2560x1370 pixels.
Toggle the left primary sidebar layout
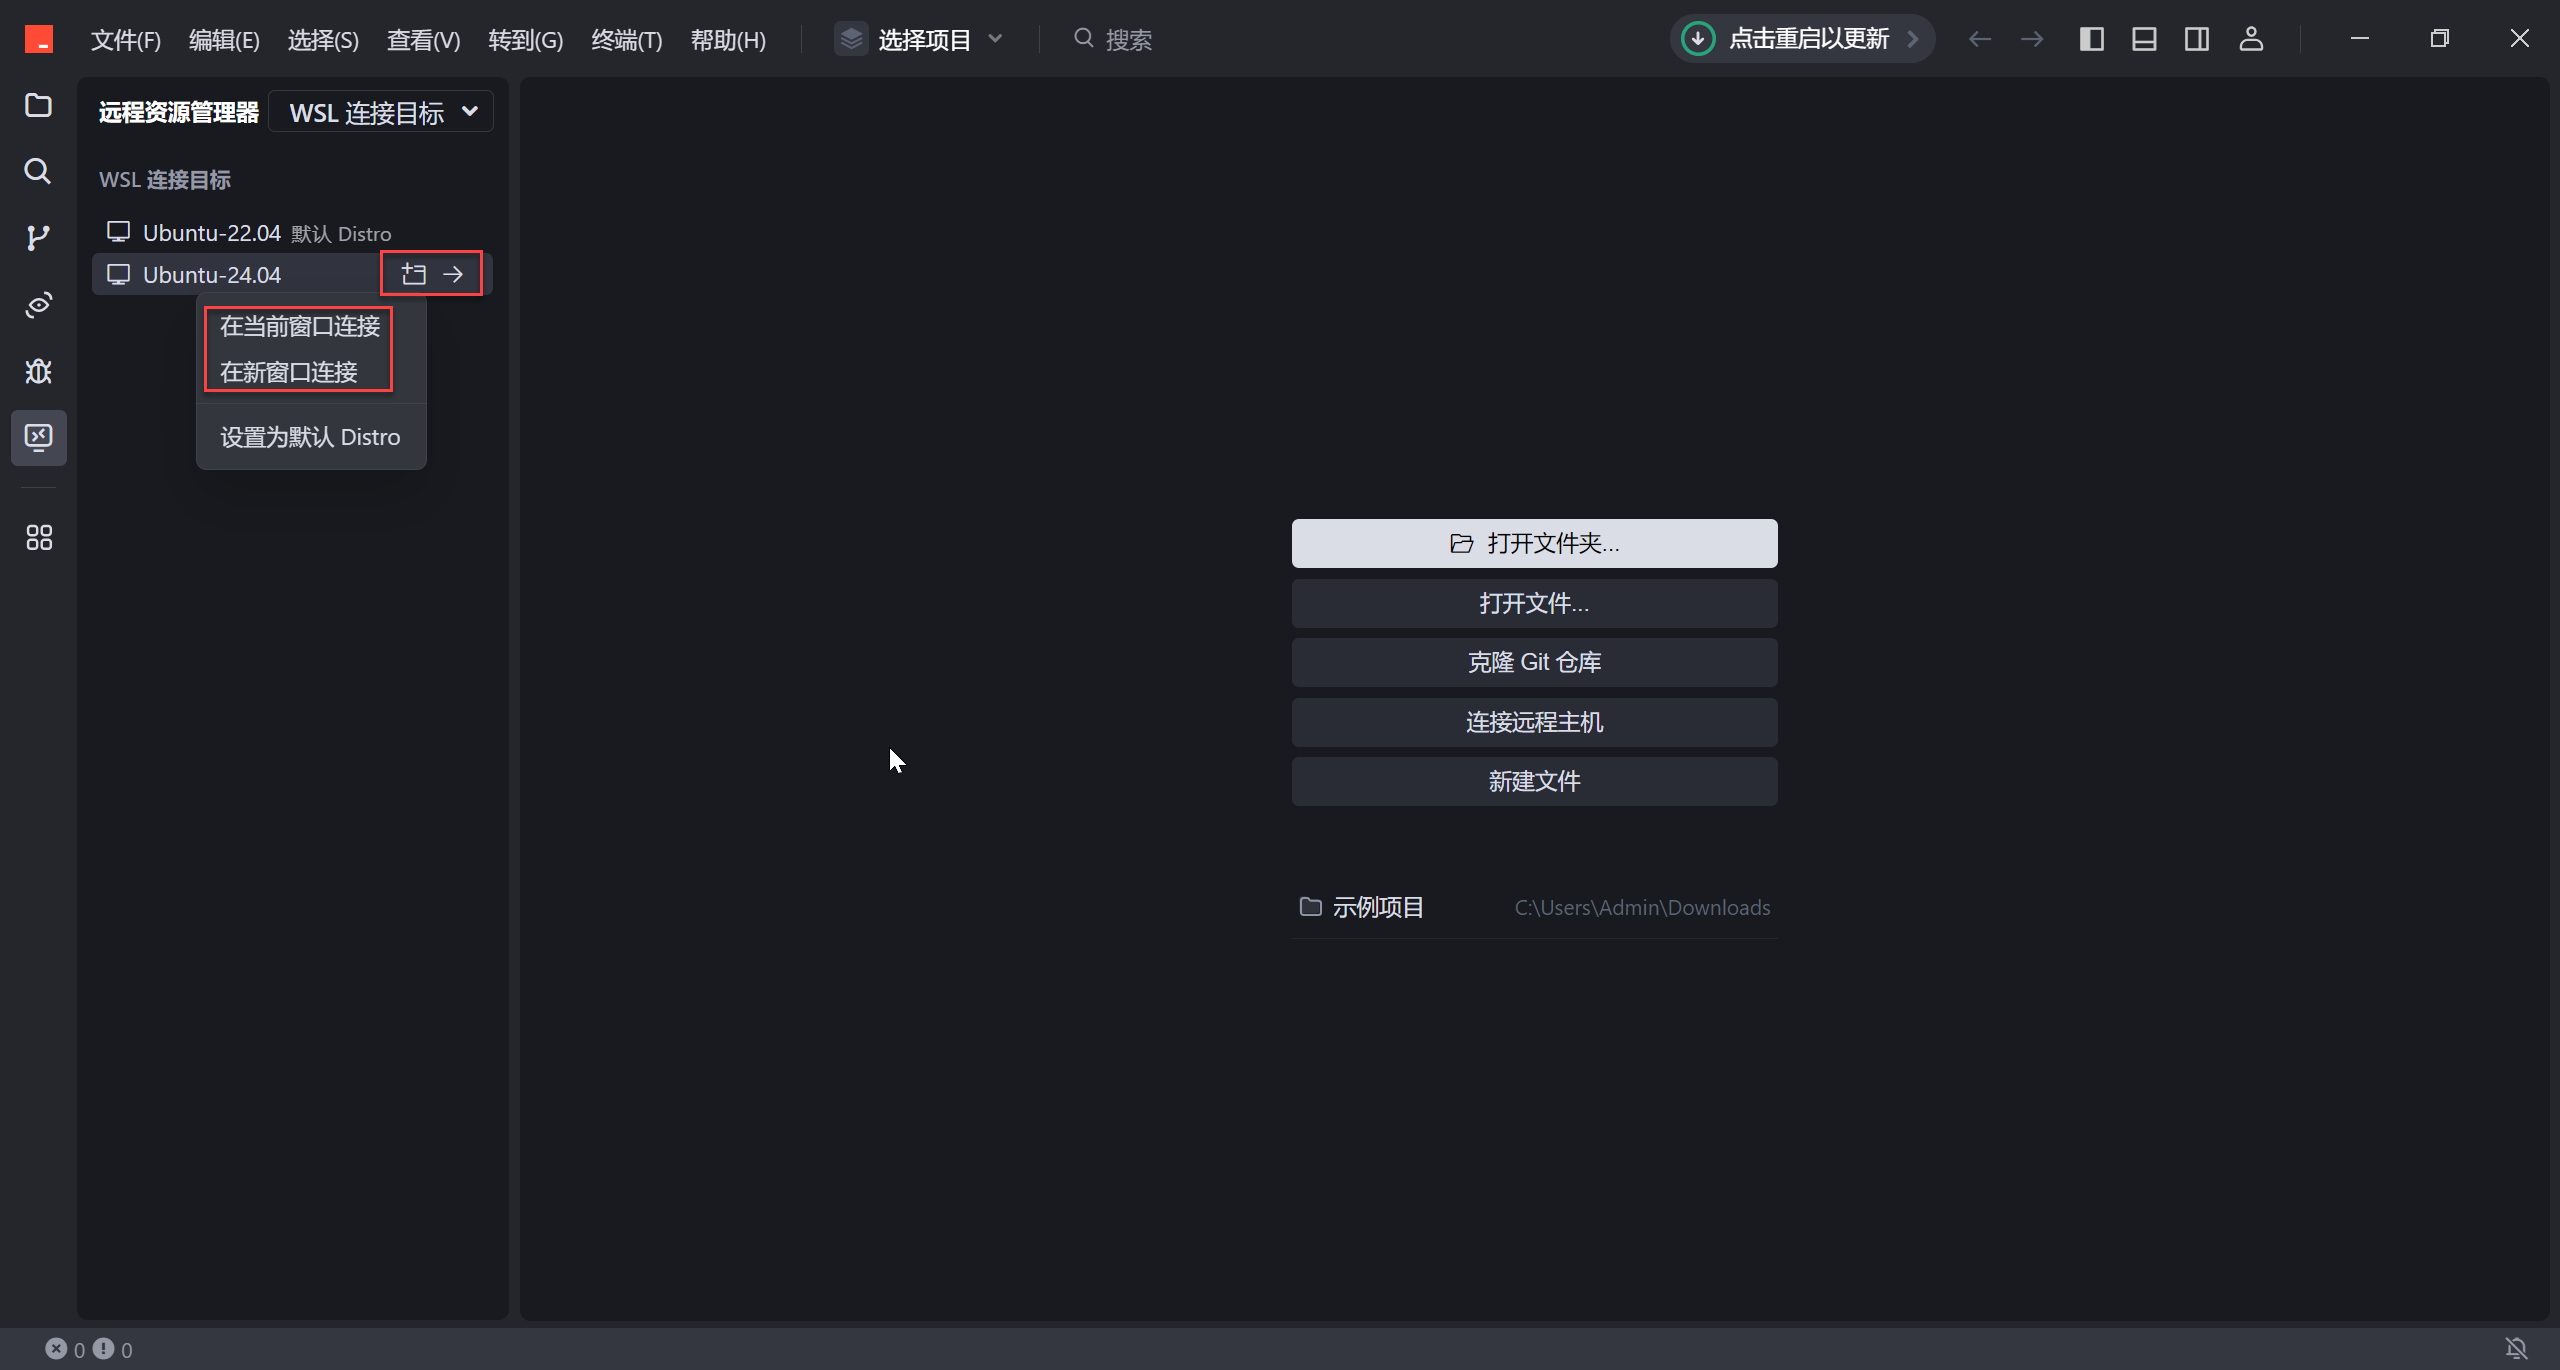(2091, 39)
